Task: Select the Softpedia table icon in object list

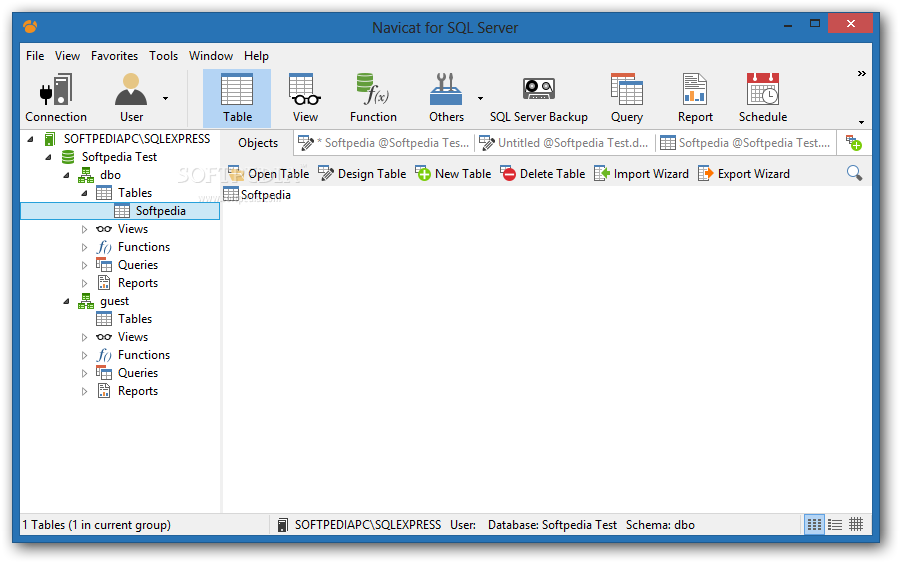Action: point(231,194)
